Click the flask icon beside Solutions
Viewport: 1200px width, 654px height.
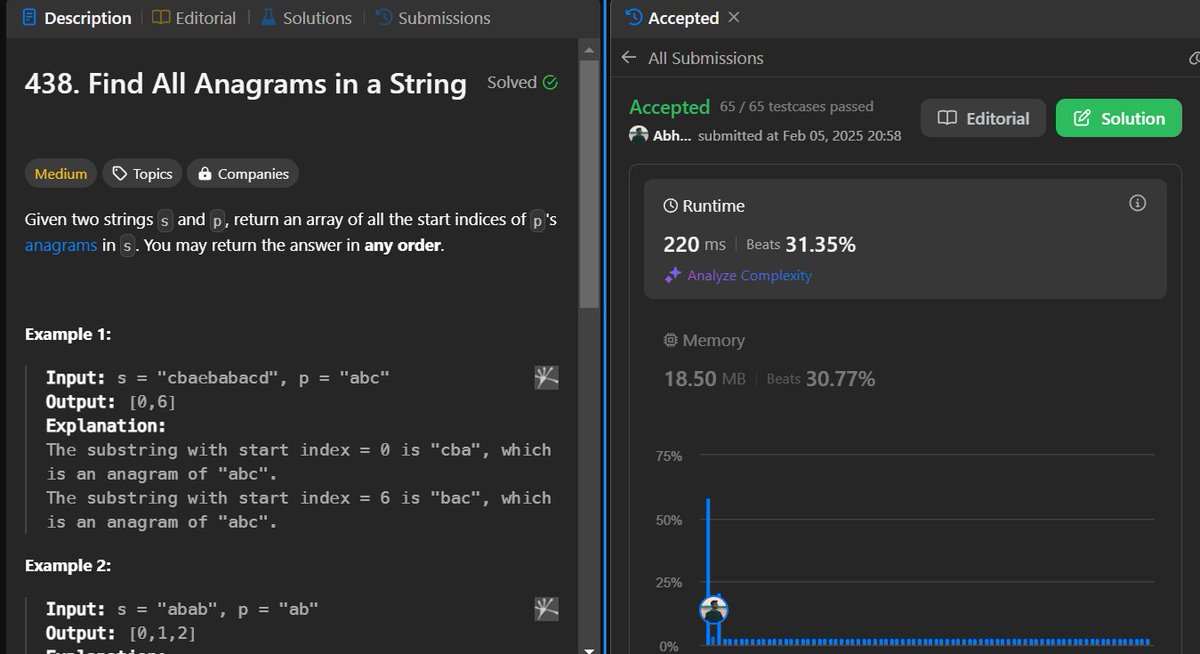266,17
